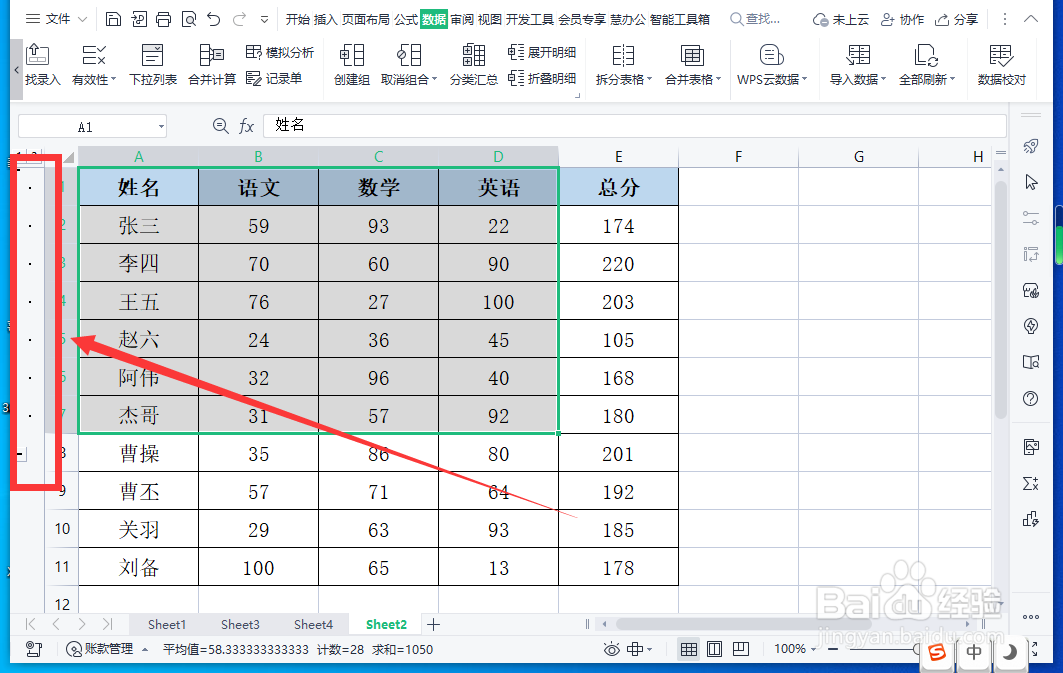The height and width of the screenshot is (673, 1063).
Task: Click the Undo arrow icon
Action: 214,19
